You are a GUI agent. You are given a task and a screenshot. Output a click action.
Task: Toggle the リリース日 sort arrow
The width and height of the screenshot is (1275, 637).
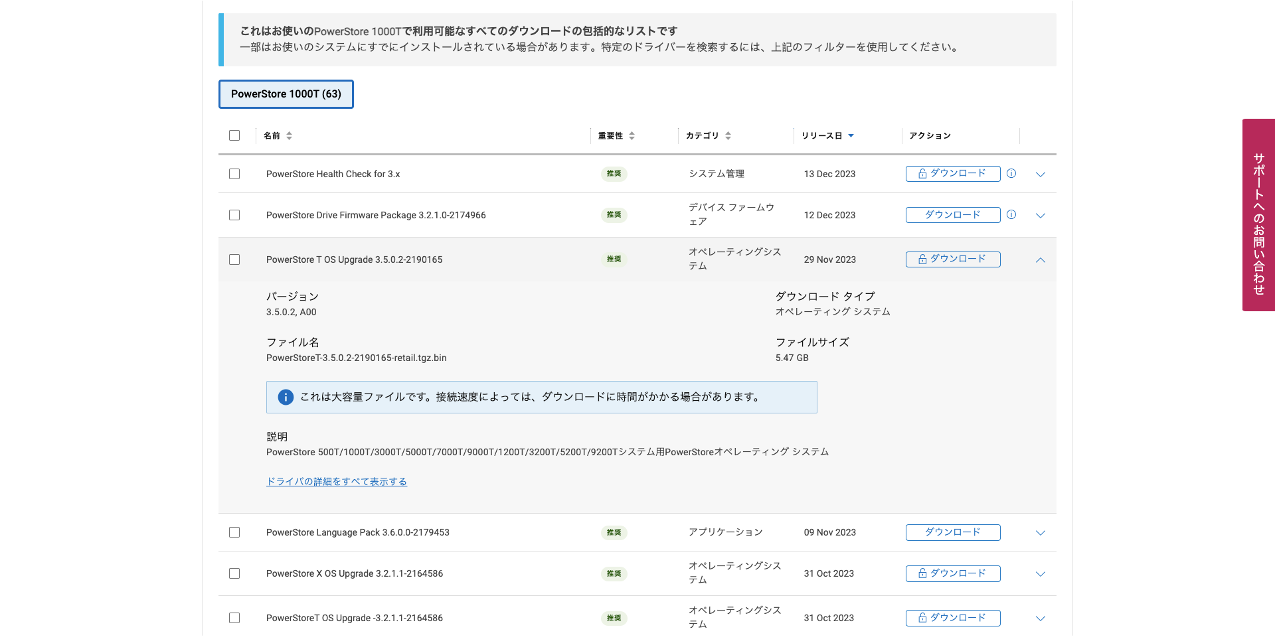click(x=851, y=136)
